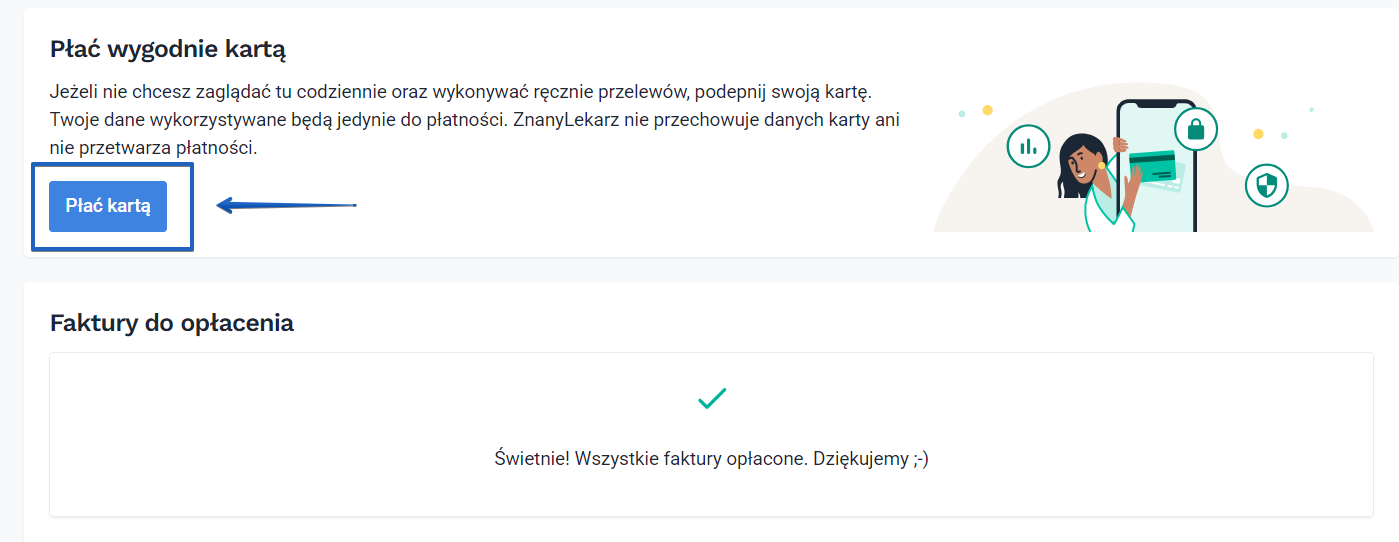Screen dimensions: 1399x542
Task: Click the blue "Płać kartą" button
Action: coord(108,206)
